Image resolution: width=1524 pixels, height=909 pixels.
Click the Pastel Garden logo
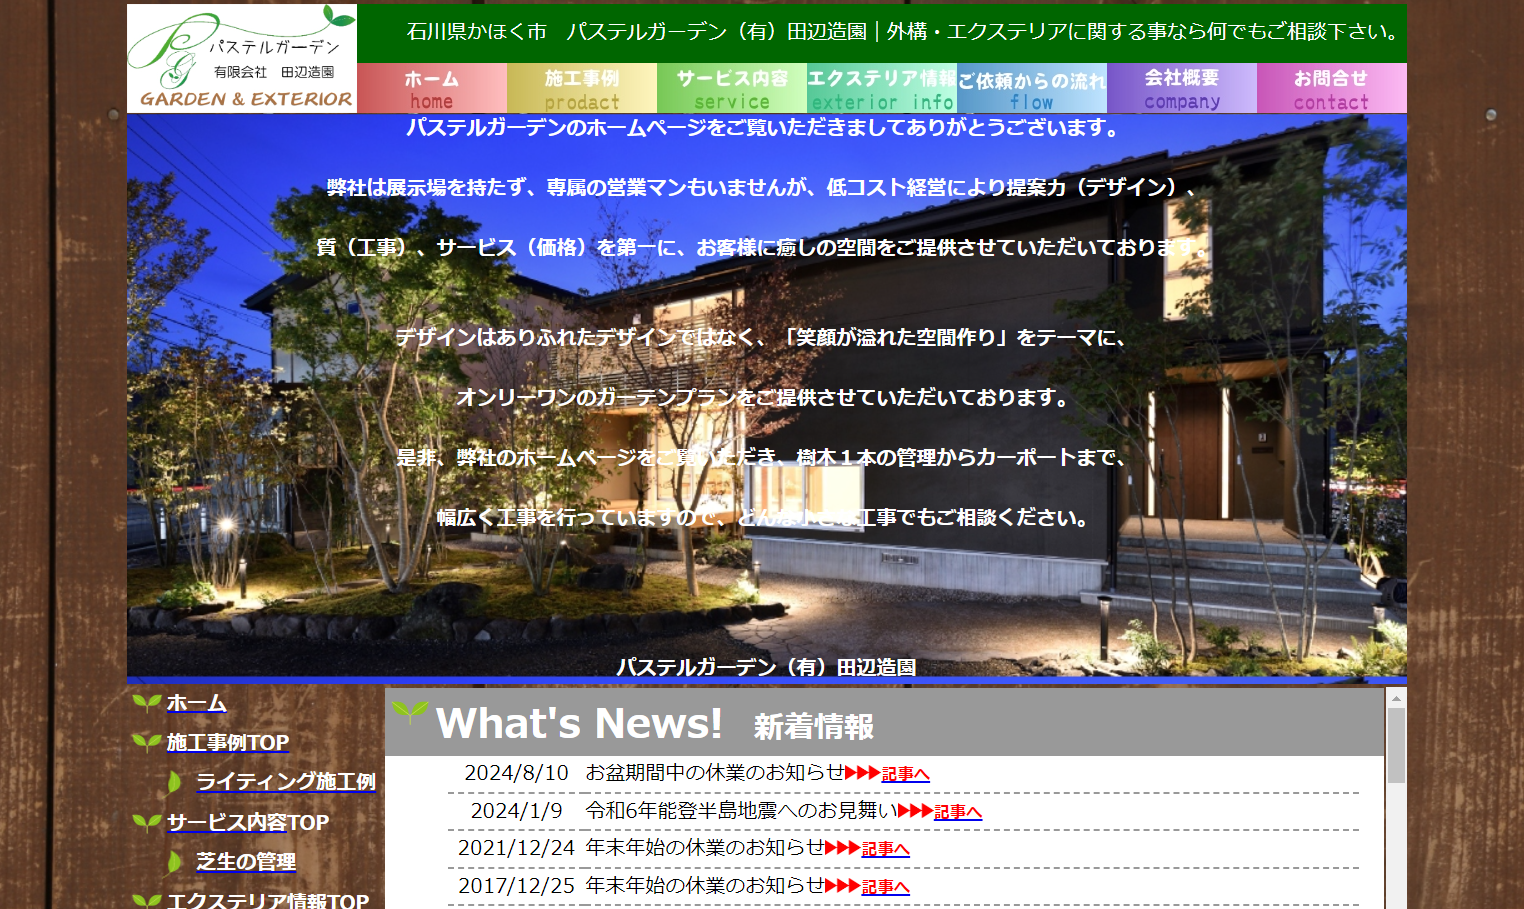[x=240, y=55]
